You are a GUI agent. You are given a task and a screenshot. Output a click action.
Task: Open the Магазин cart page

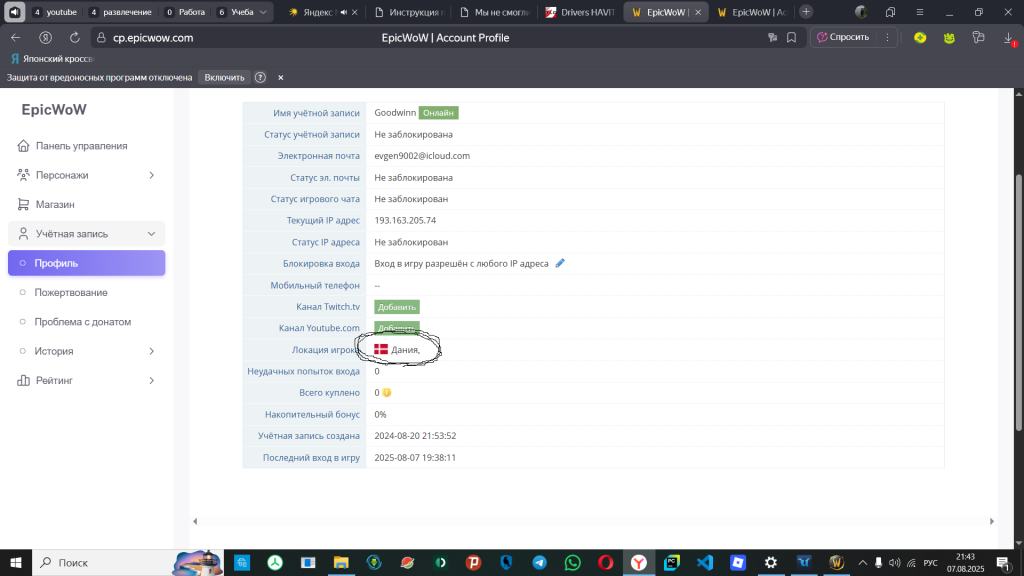point(55,204)
